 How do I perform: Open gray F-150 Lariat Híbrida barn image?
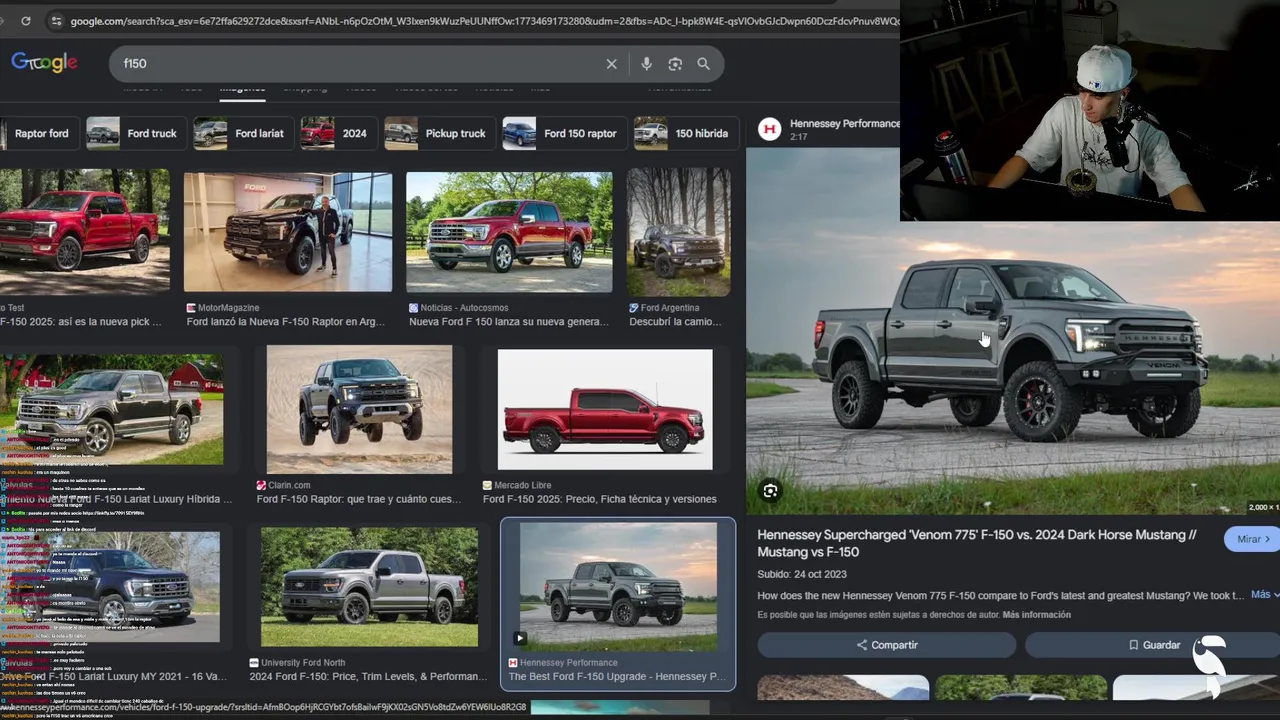[x=111, y=410]
